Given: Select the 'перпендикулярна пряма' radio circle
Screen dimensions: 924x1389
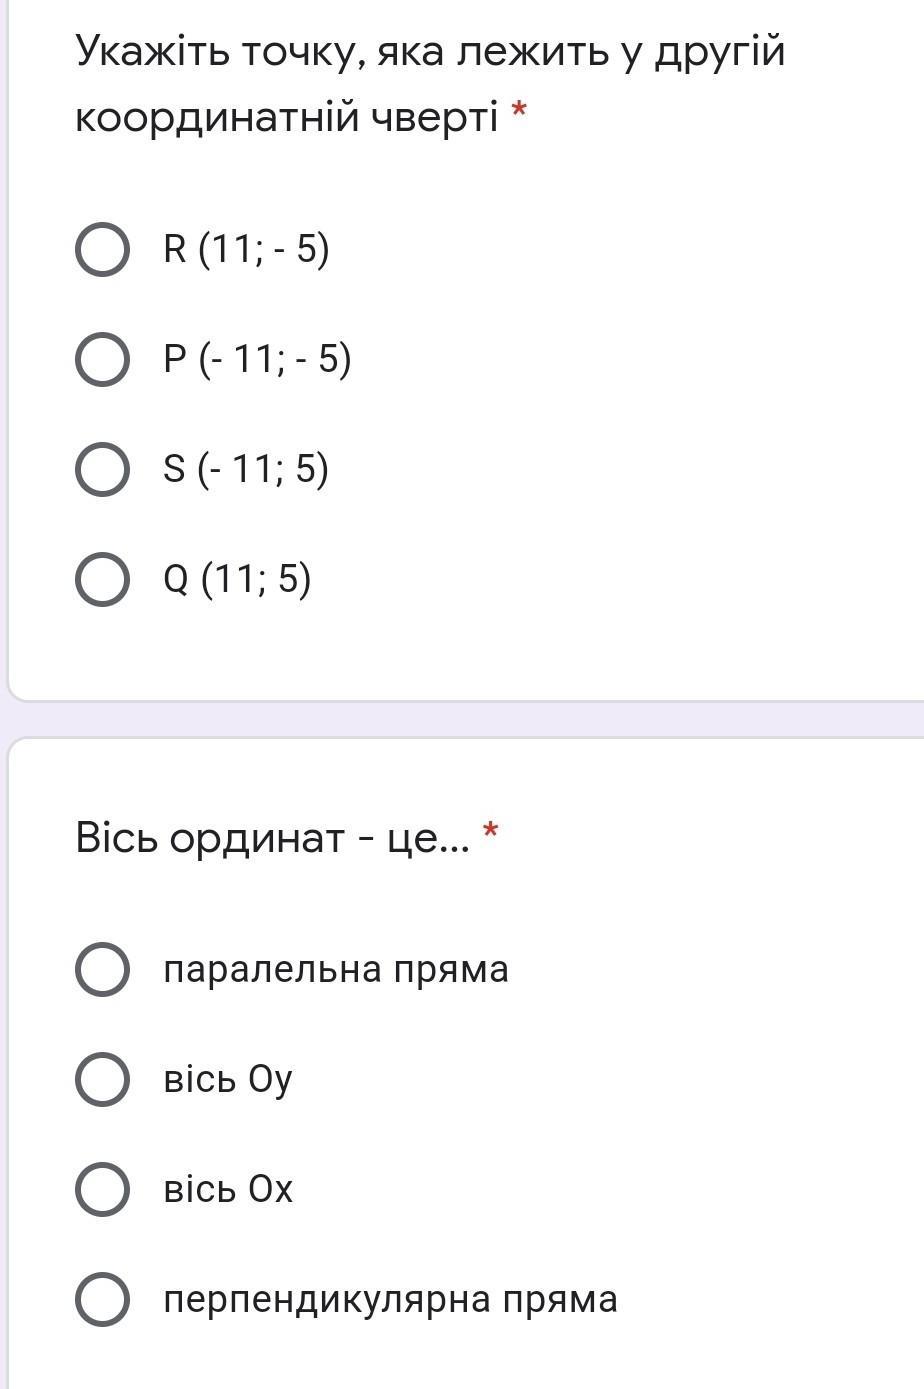Looking at the screenshot, I should (102, 1300).
